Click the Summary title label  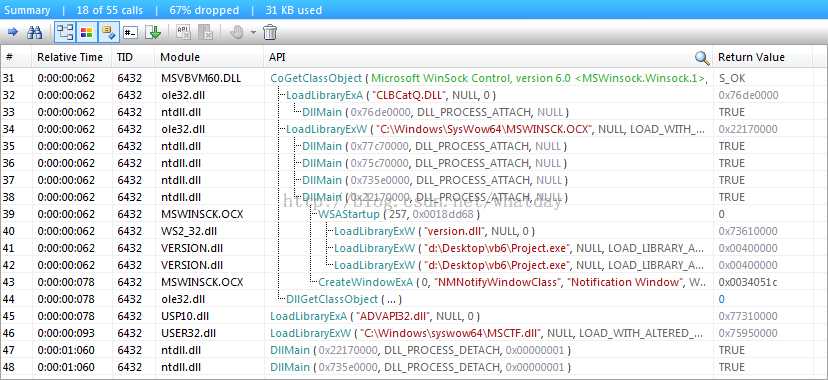click(27, 10)
